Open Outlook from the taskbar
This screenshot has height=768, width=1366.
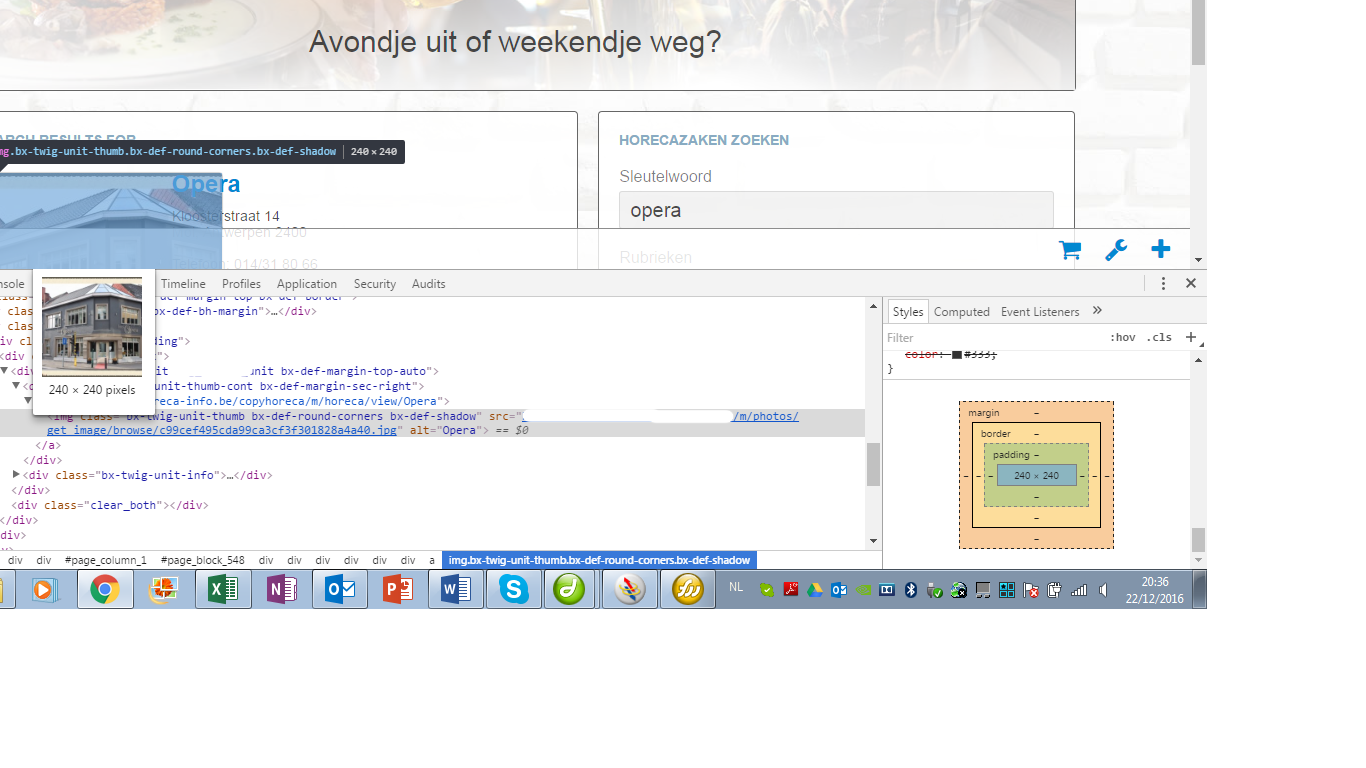point(338,590)
